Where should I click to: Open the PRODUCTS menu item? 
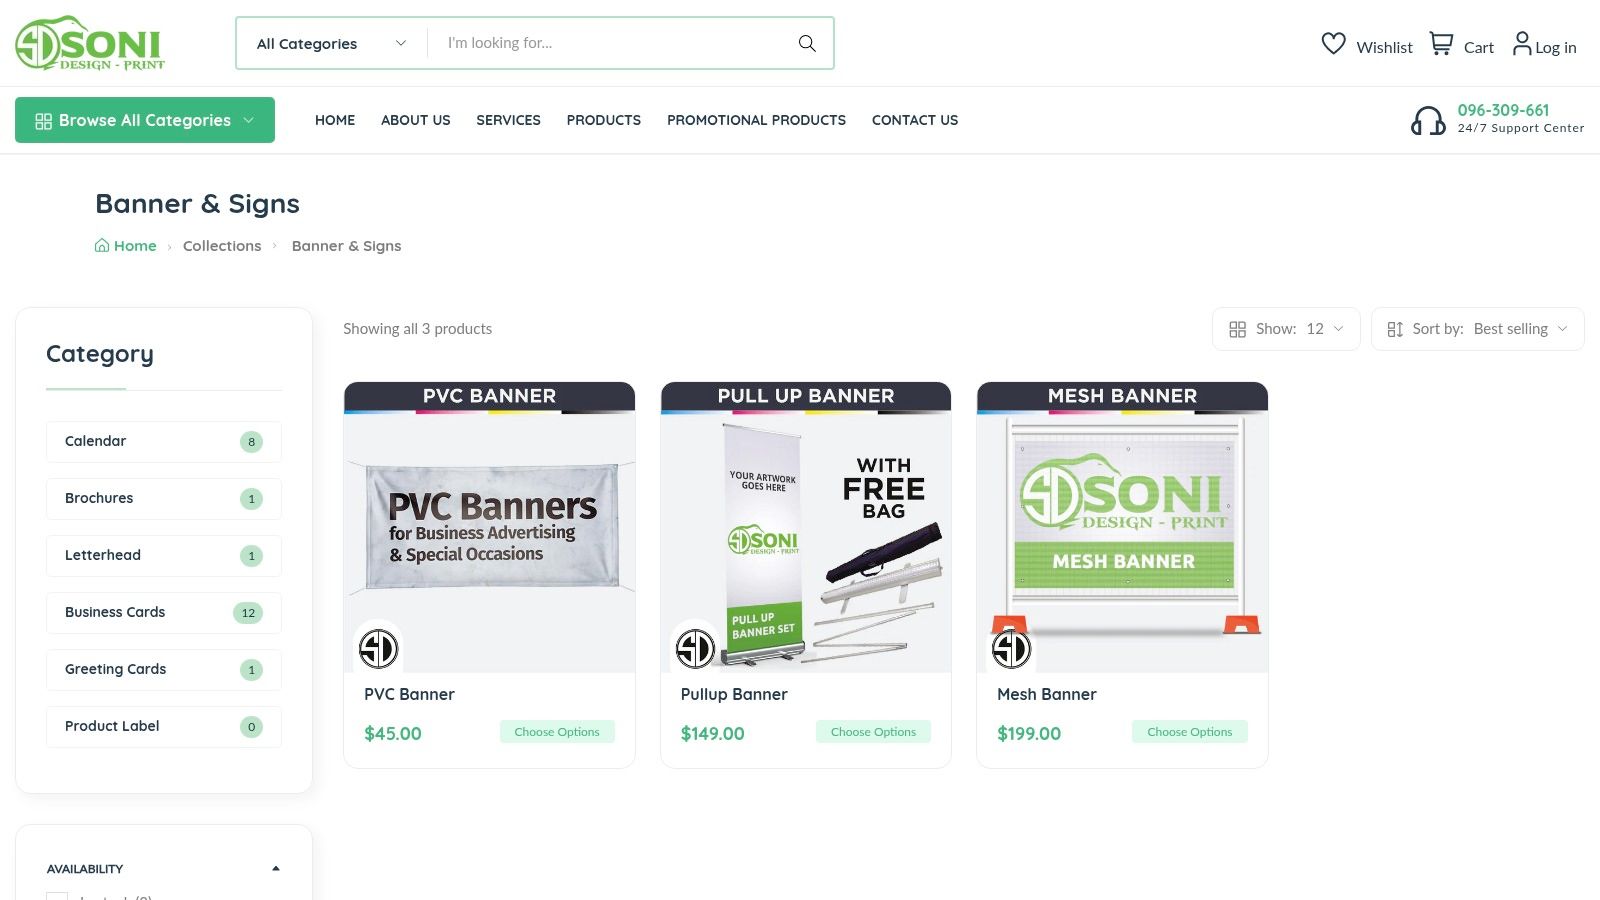pos(604,120)
